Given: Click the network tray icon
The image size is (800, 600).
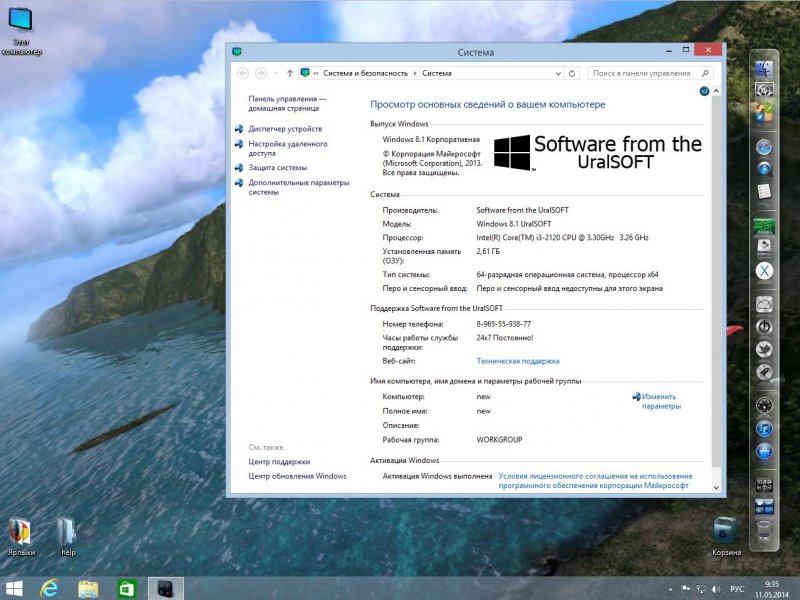Looking at the screenshot, I should (701, 589).
